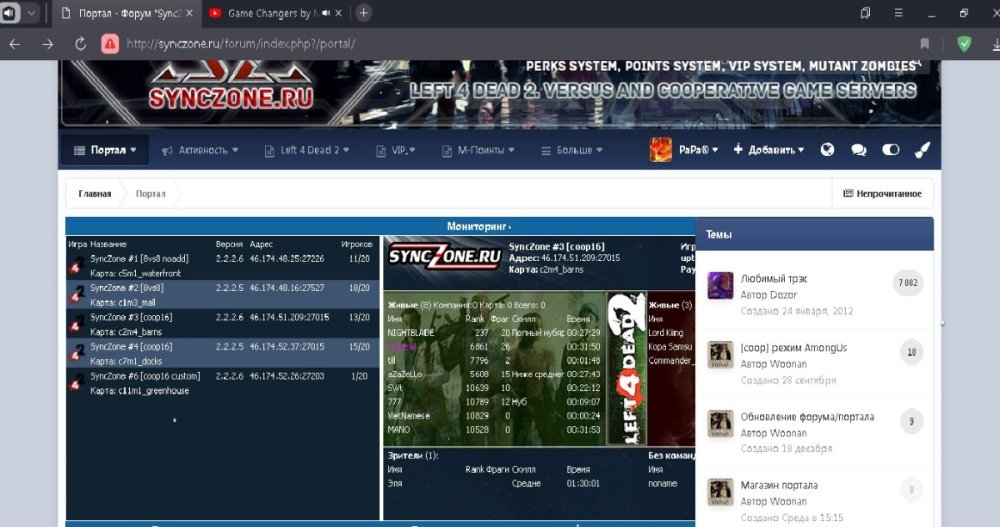Open the conversations chat bubbles icon
1000x527 pixels.
pos(858,150)
